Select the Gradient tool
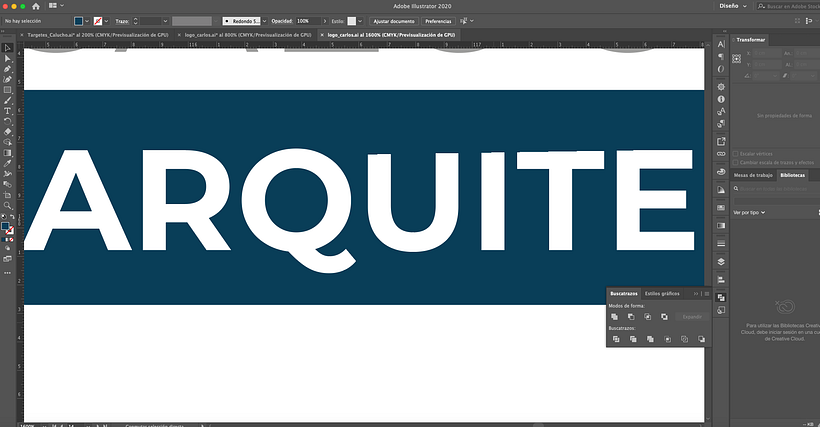This screenshot has height=427, width=820. (x=7, y=153)
